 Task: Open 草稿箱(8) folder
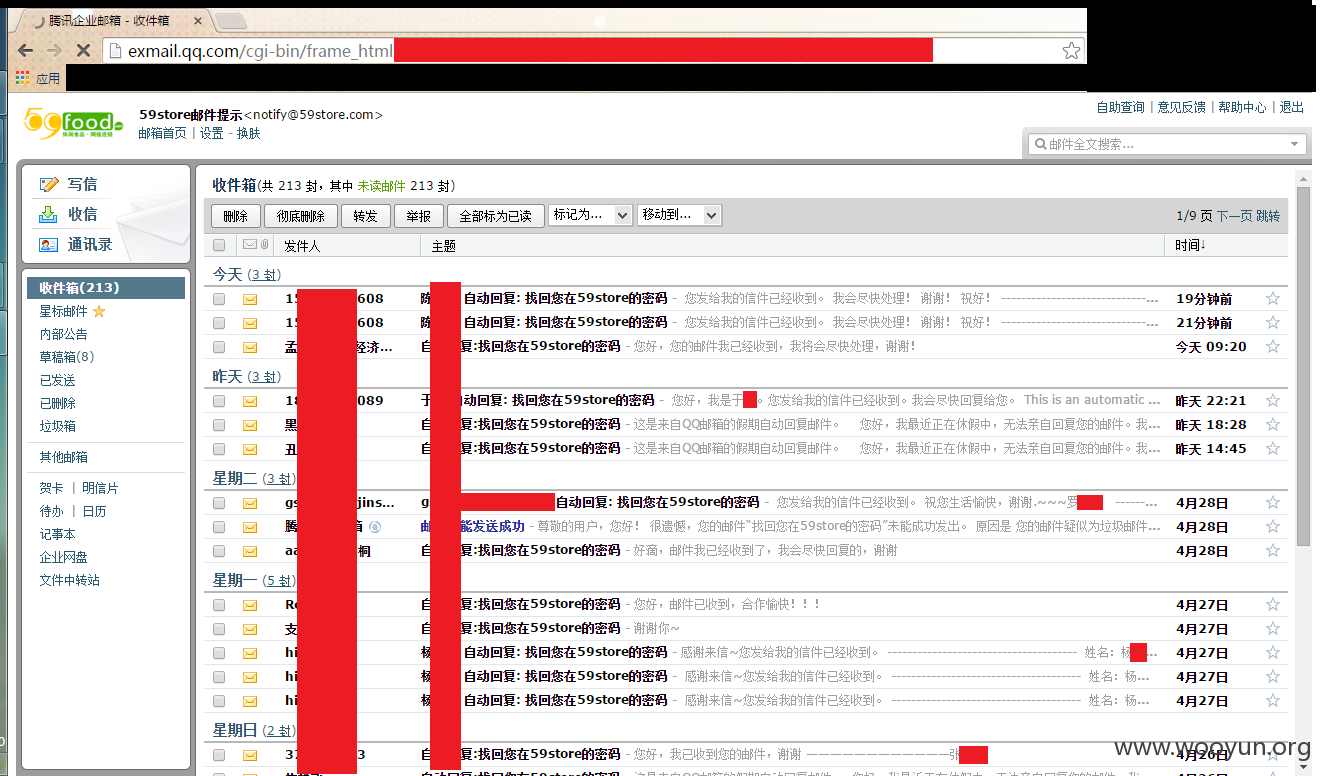[x=67, y=357]
